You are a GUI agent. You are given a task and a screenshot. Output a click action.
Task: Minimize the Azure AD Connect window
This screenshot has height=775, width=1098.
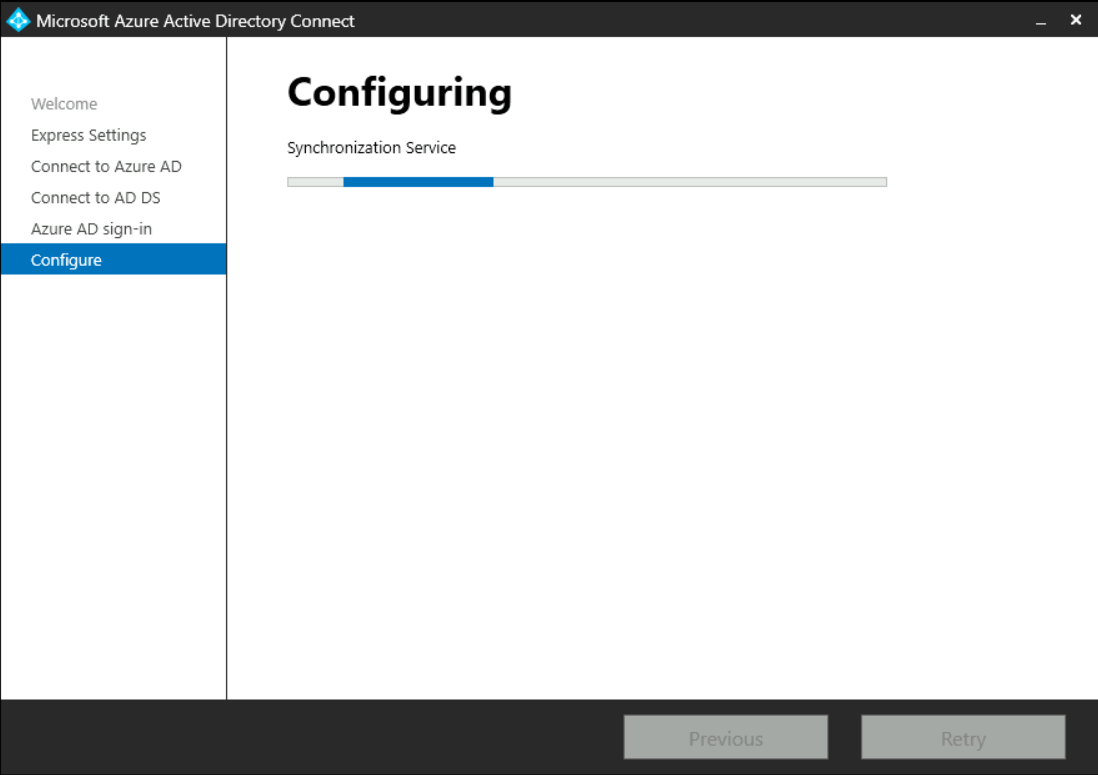[1042, 21]
